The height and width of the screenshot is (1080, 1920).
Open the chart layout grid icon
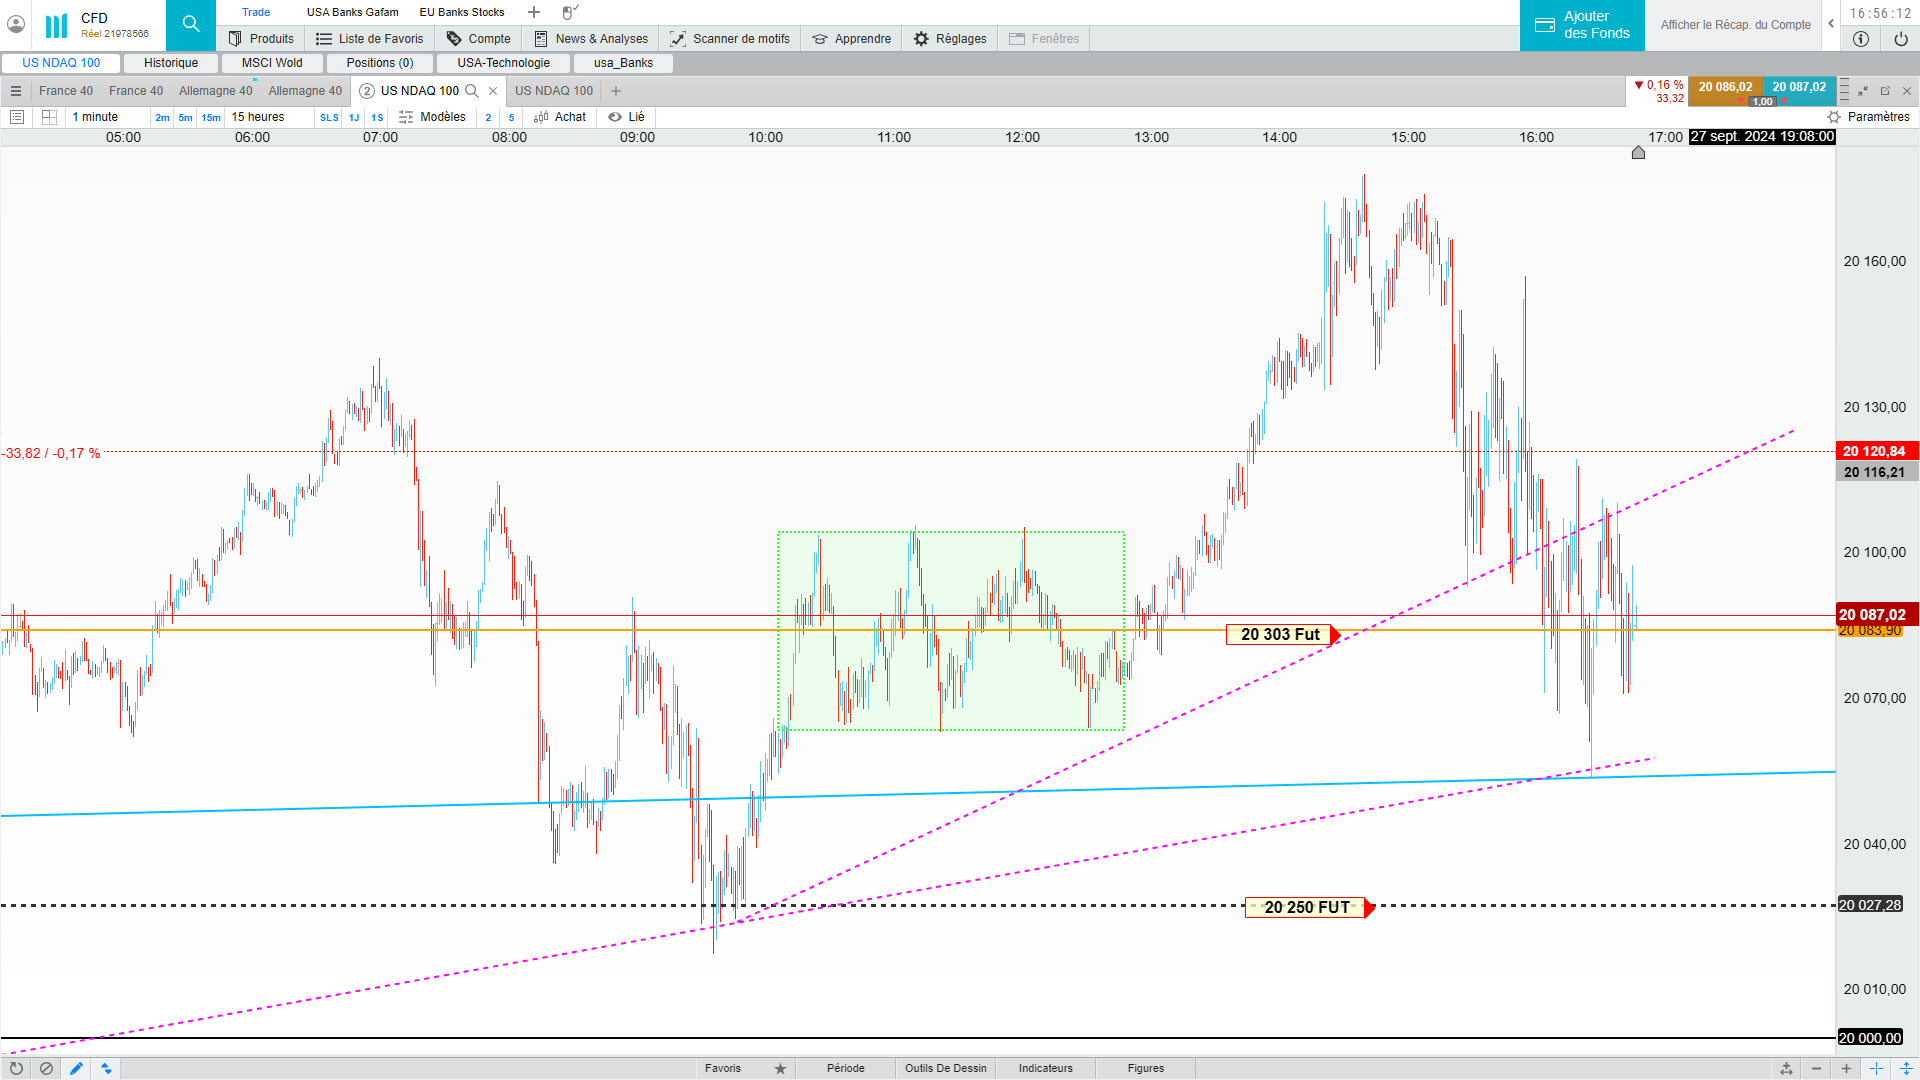(x=49, y=117)
